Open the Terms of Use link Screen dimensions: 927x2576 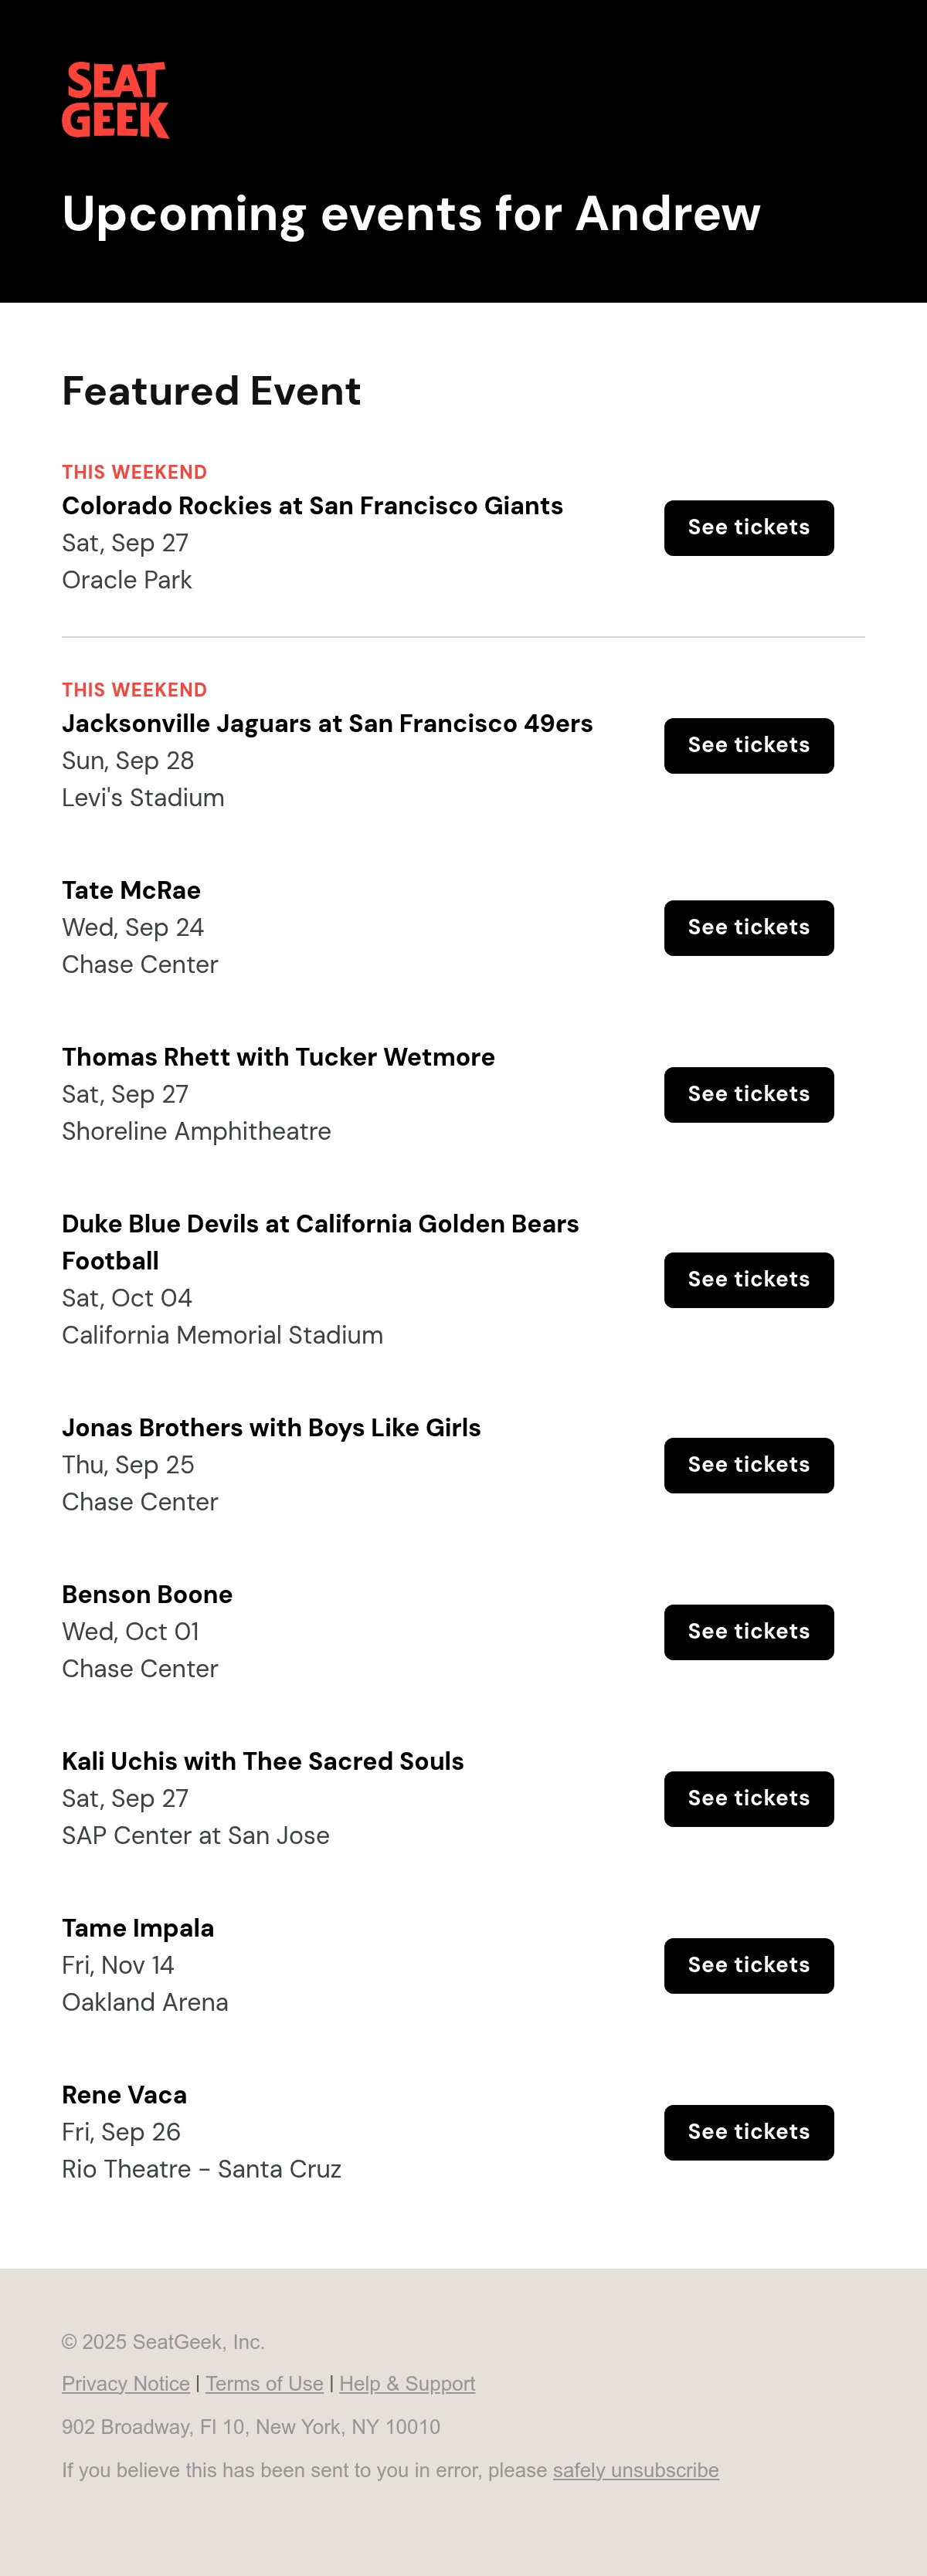264,2384
